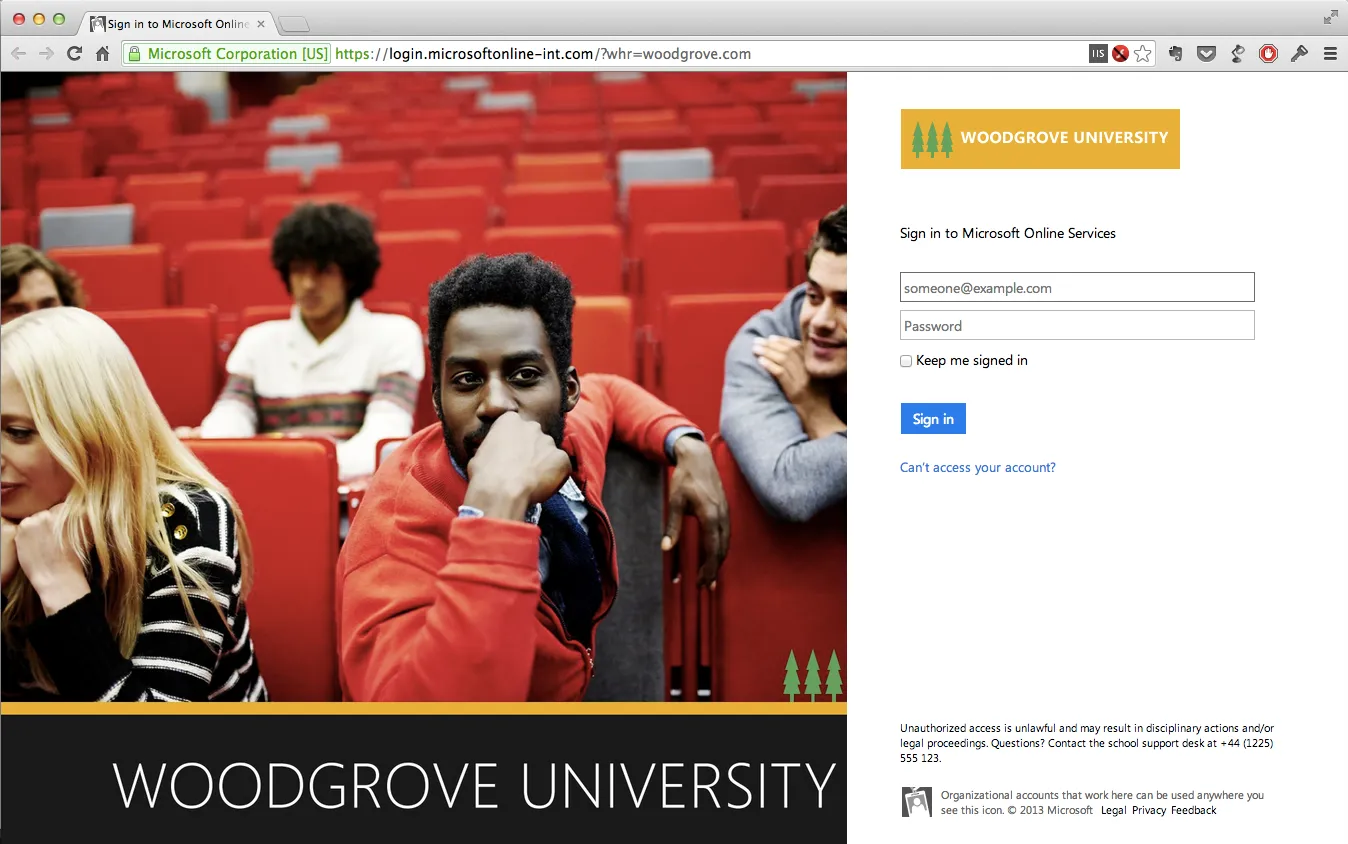Click the green padlock security icon
The width and height of the screenshot is (1348, 844).
[x=134, y=54]
